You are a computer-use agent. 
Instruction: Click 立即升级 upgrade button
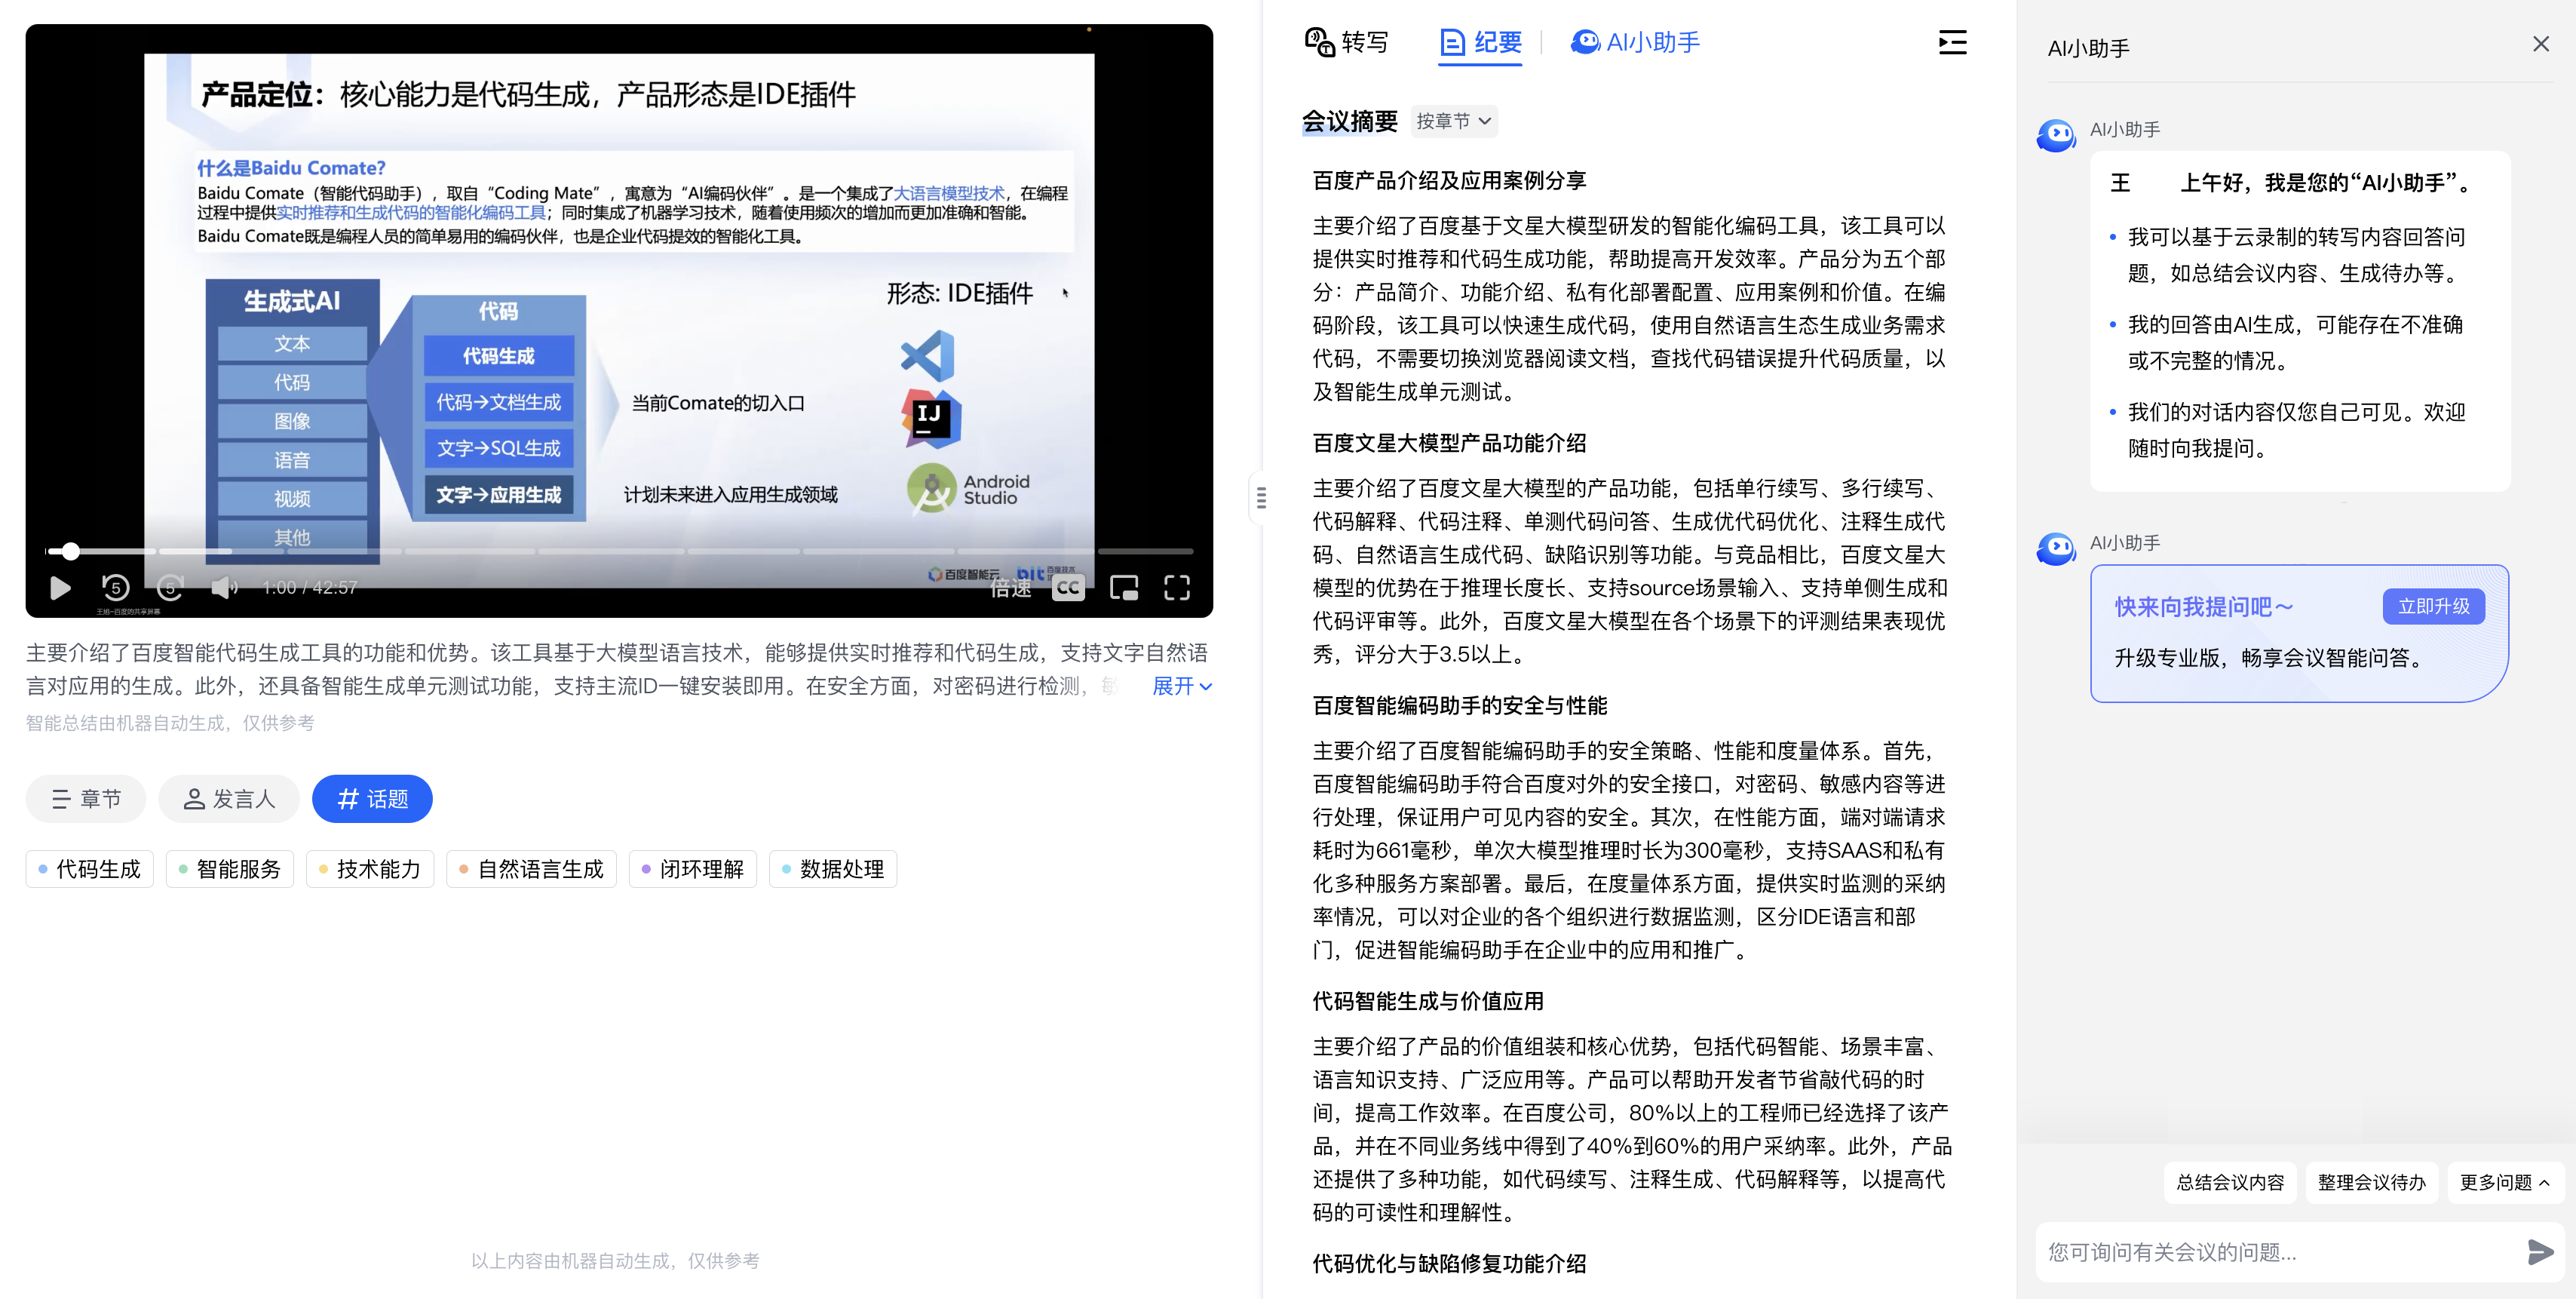tap(2433, 606)
